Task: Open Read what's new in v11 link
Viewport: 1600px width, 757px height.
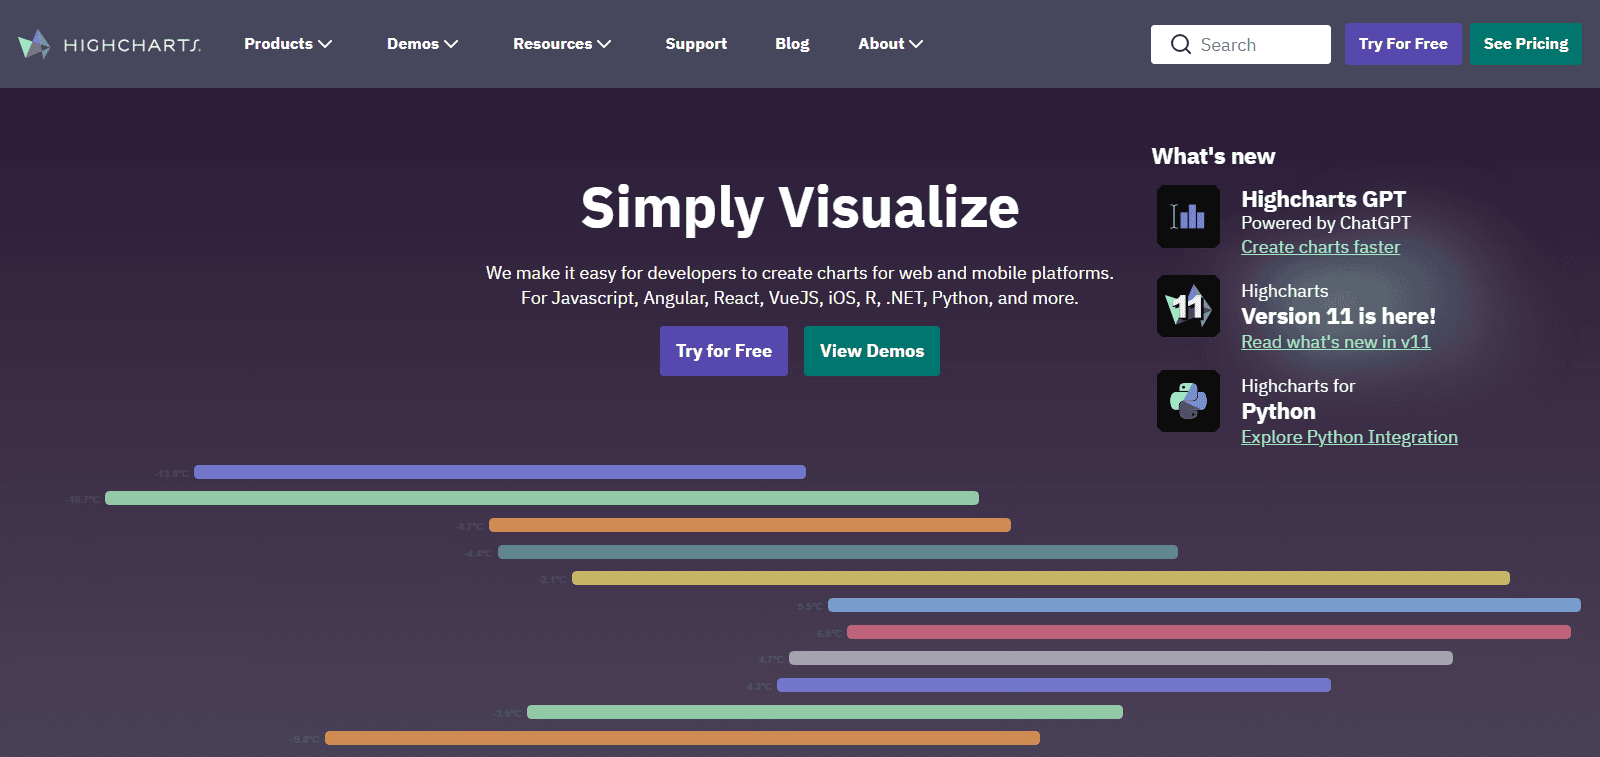Action: point(1335,342)
